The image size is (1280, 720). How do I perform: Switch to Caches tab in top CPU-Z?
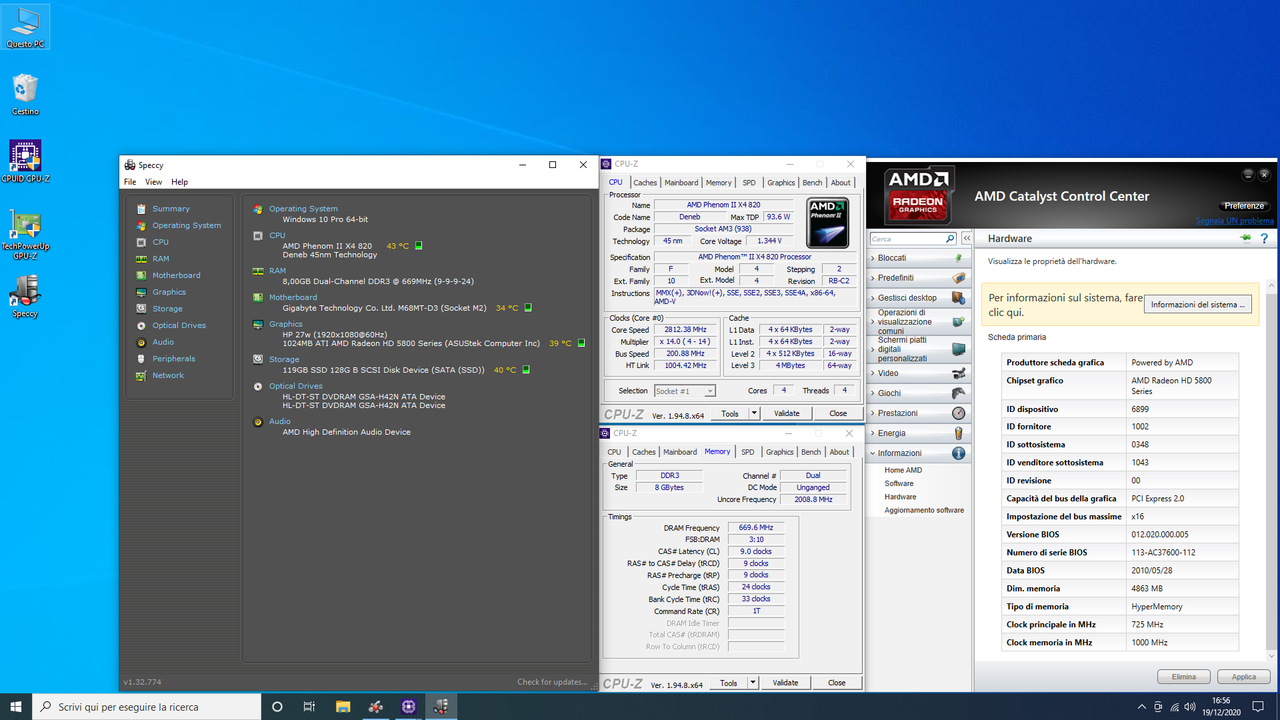[x=645, y=182]
